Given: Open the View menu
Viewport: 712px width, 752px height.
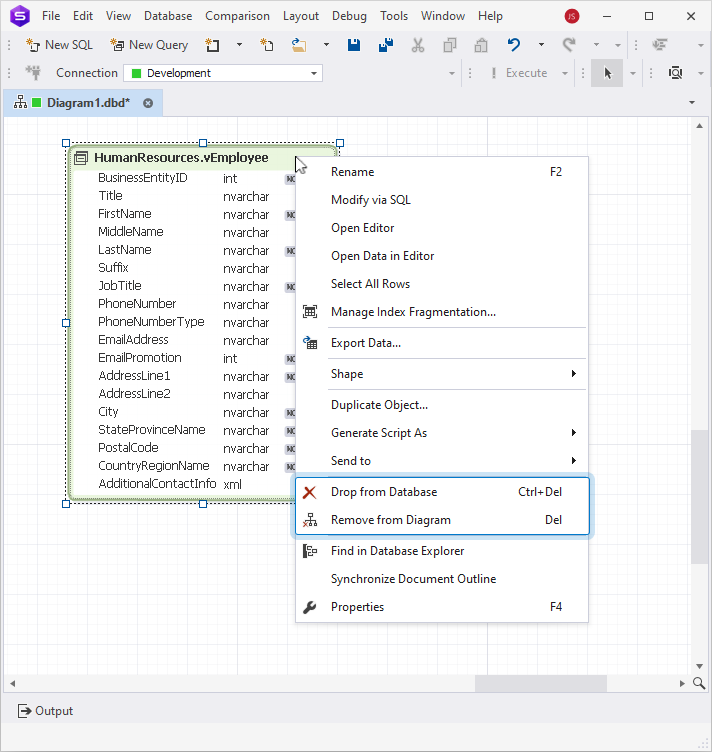Looking at the screenshot, I should pos(118,16).
